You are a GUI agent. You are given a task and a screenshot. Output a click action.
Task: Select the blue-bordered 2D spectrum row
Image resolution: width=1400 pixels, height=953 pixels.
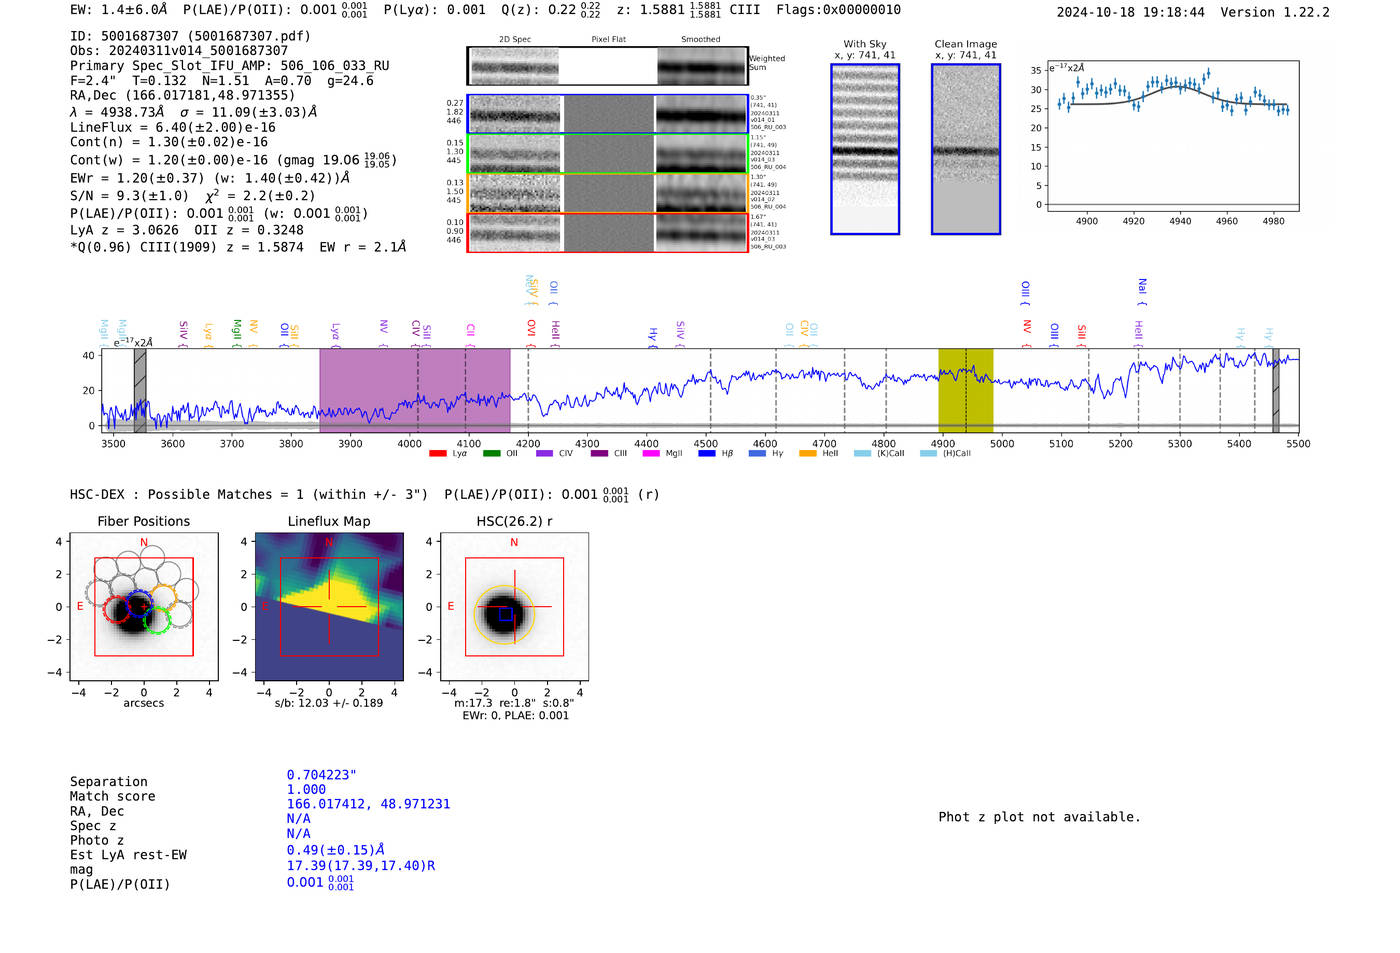tap(608, 114)
